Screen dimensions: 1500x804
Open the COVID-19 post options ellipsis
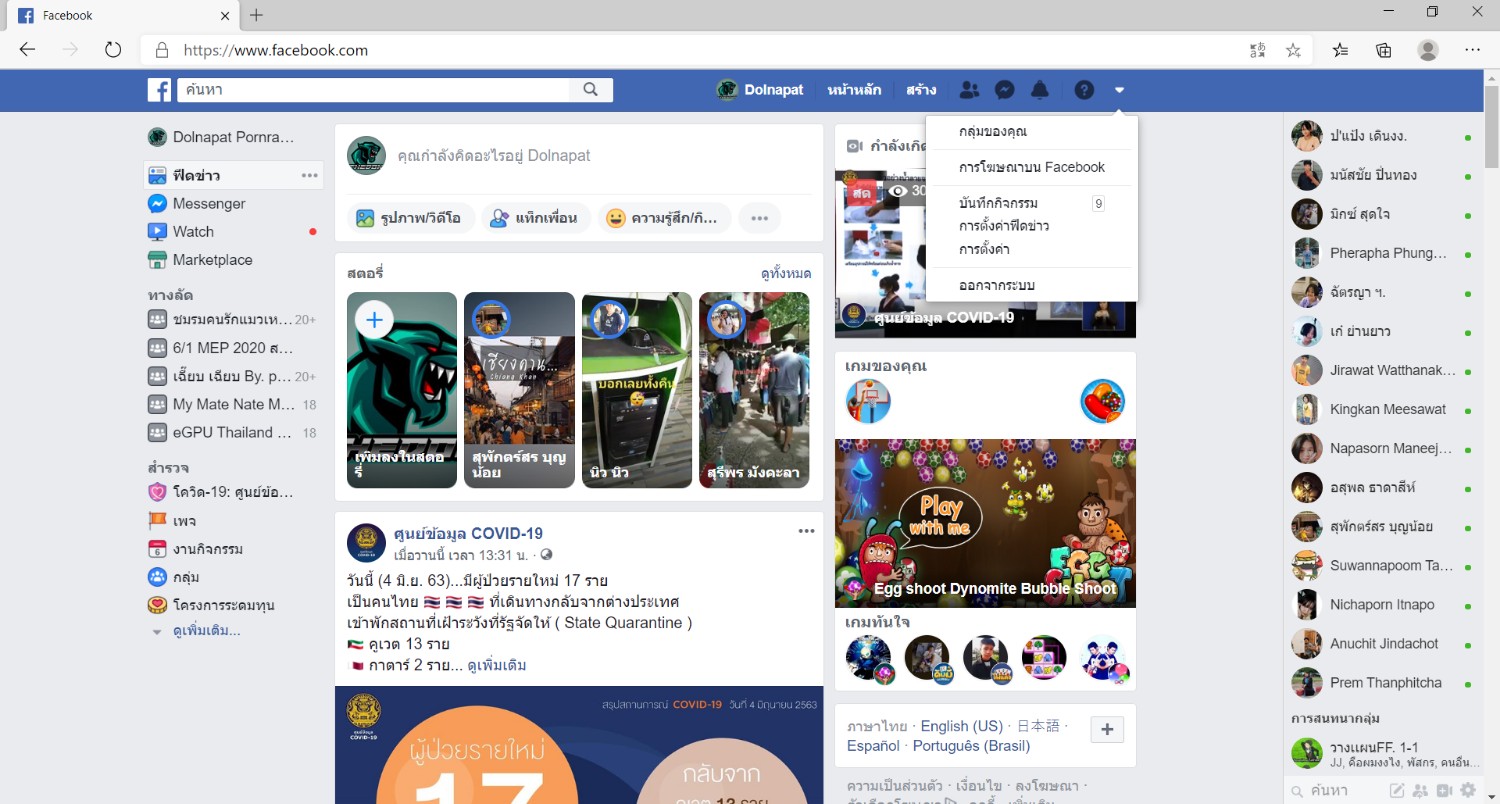click(806, 531)
